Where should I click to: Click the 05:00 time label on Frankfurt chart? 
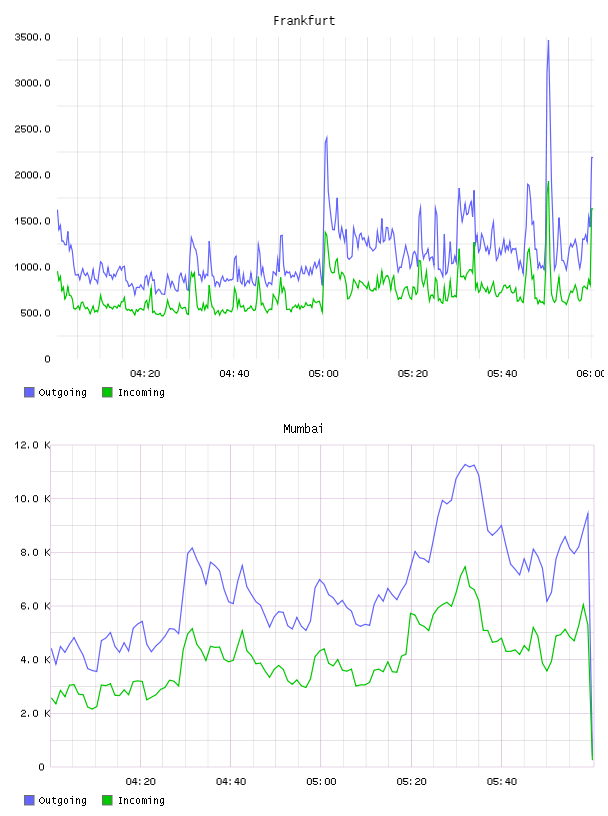point(323,373)
